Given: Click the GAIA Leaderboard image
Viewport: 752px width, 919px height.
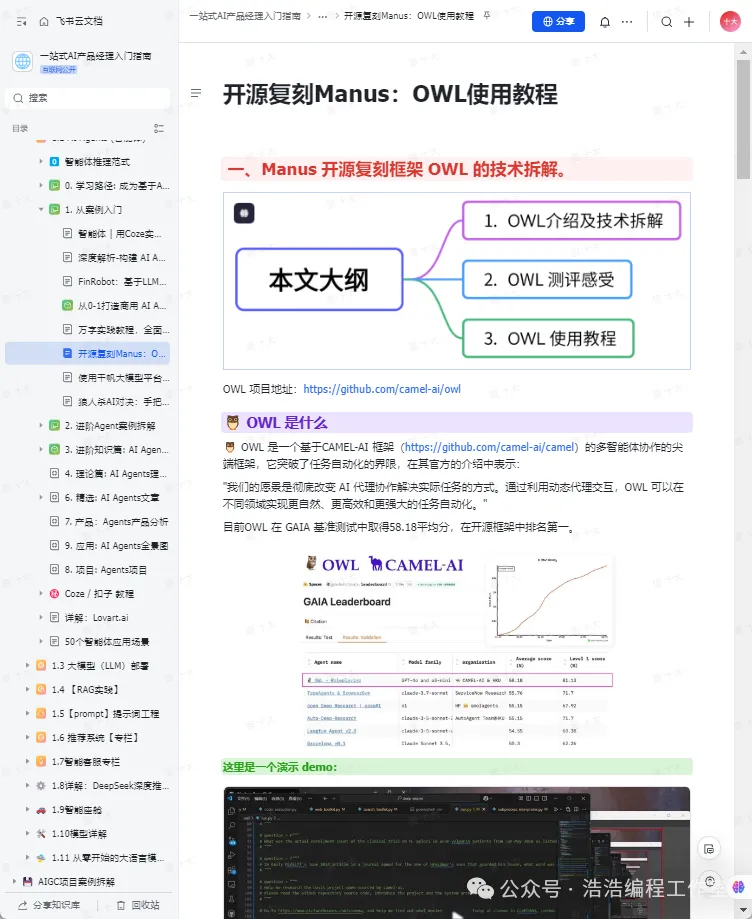Looking at the screenshot, I should point(457,652).
